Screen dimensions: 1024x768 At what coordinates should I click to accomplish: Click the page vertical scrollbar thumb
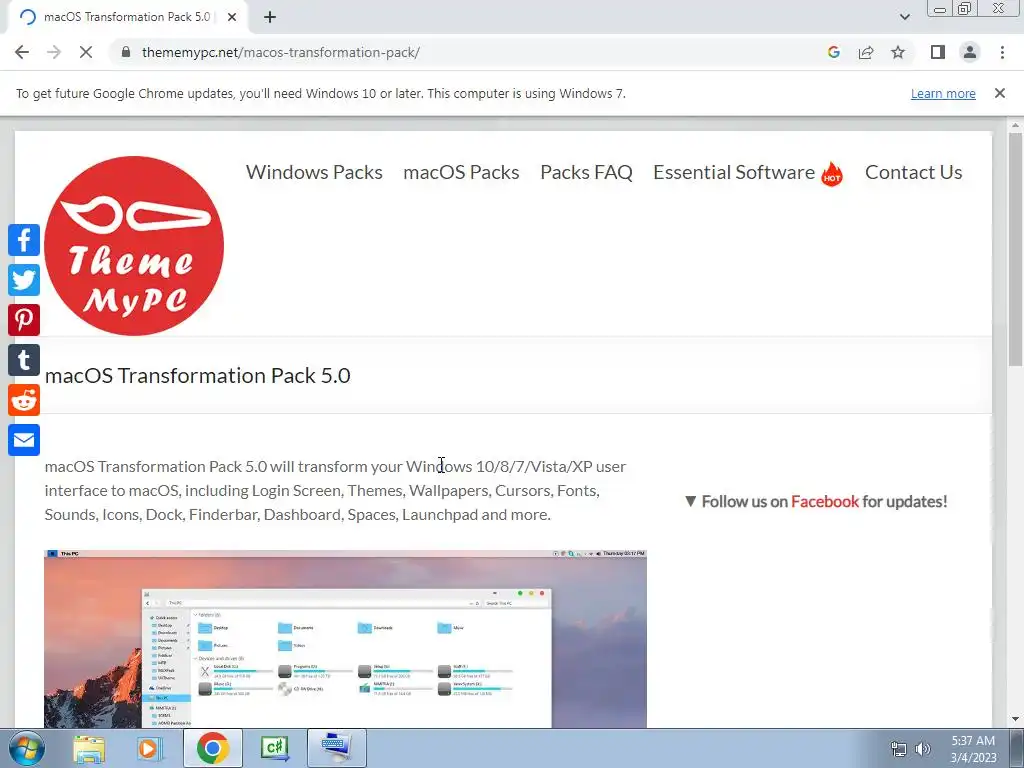coord(1016,249)
